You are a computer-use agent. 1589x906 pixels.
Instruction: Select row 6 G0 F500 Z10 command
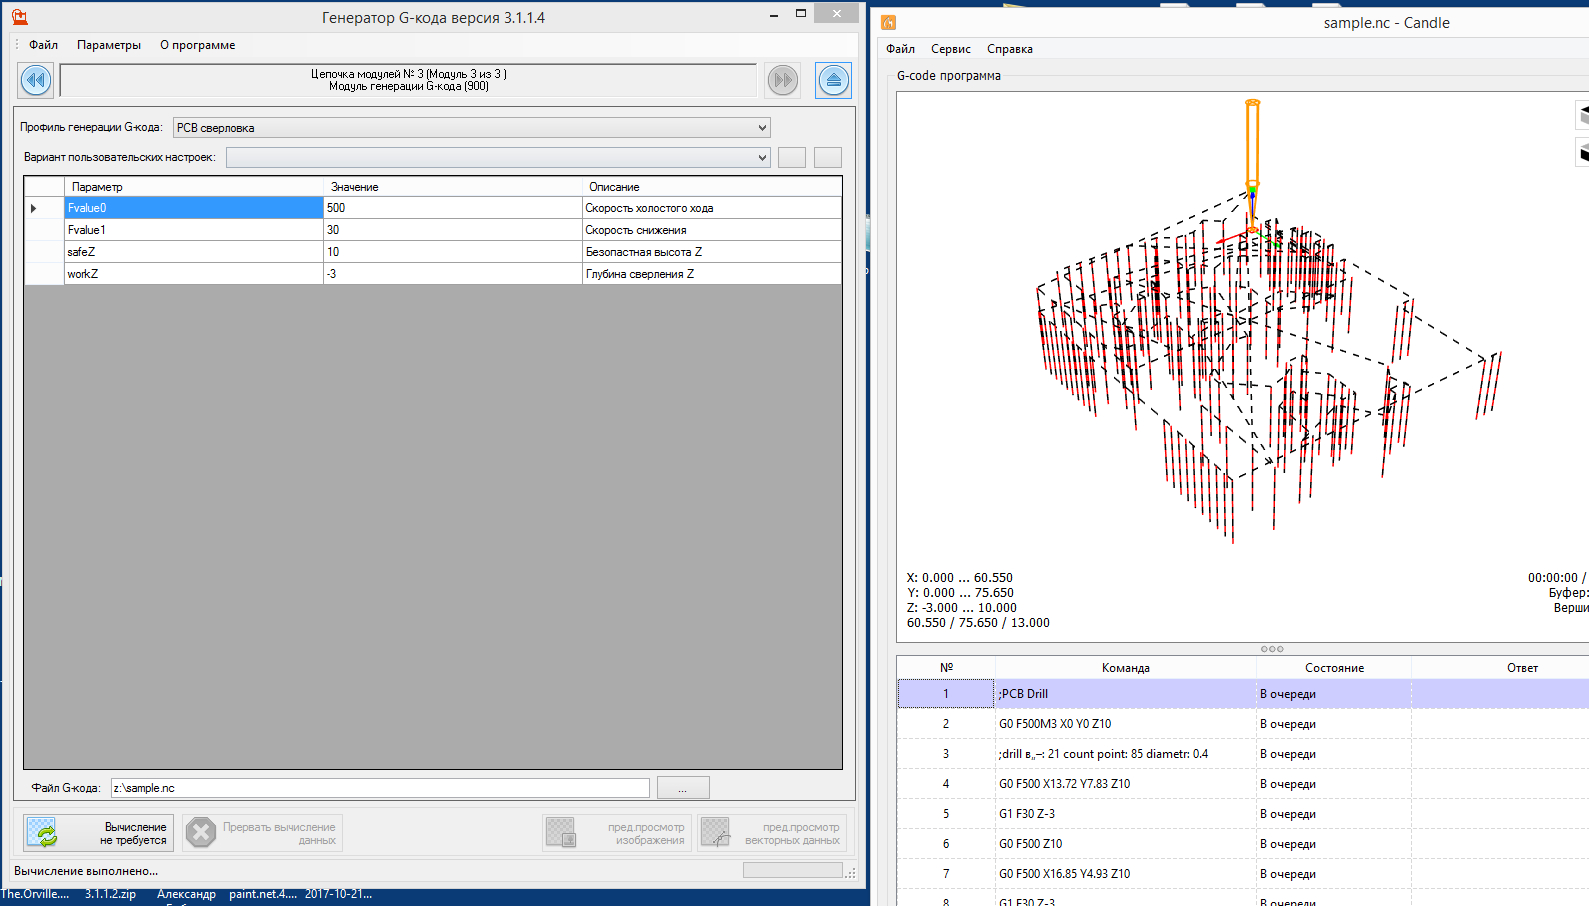click(1244, 844)
